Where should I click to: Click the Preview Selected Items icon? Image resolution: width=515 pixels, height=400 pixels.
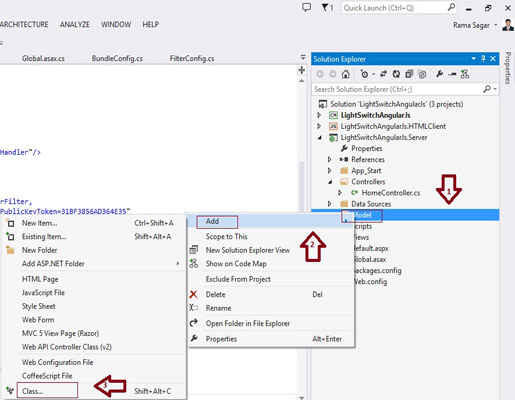click(x=452, y=74)
